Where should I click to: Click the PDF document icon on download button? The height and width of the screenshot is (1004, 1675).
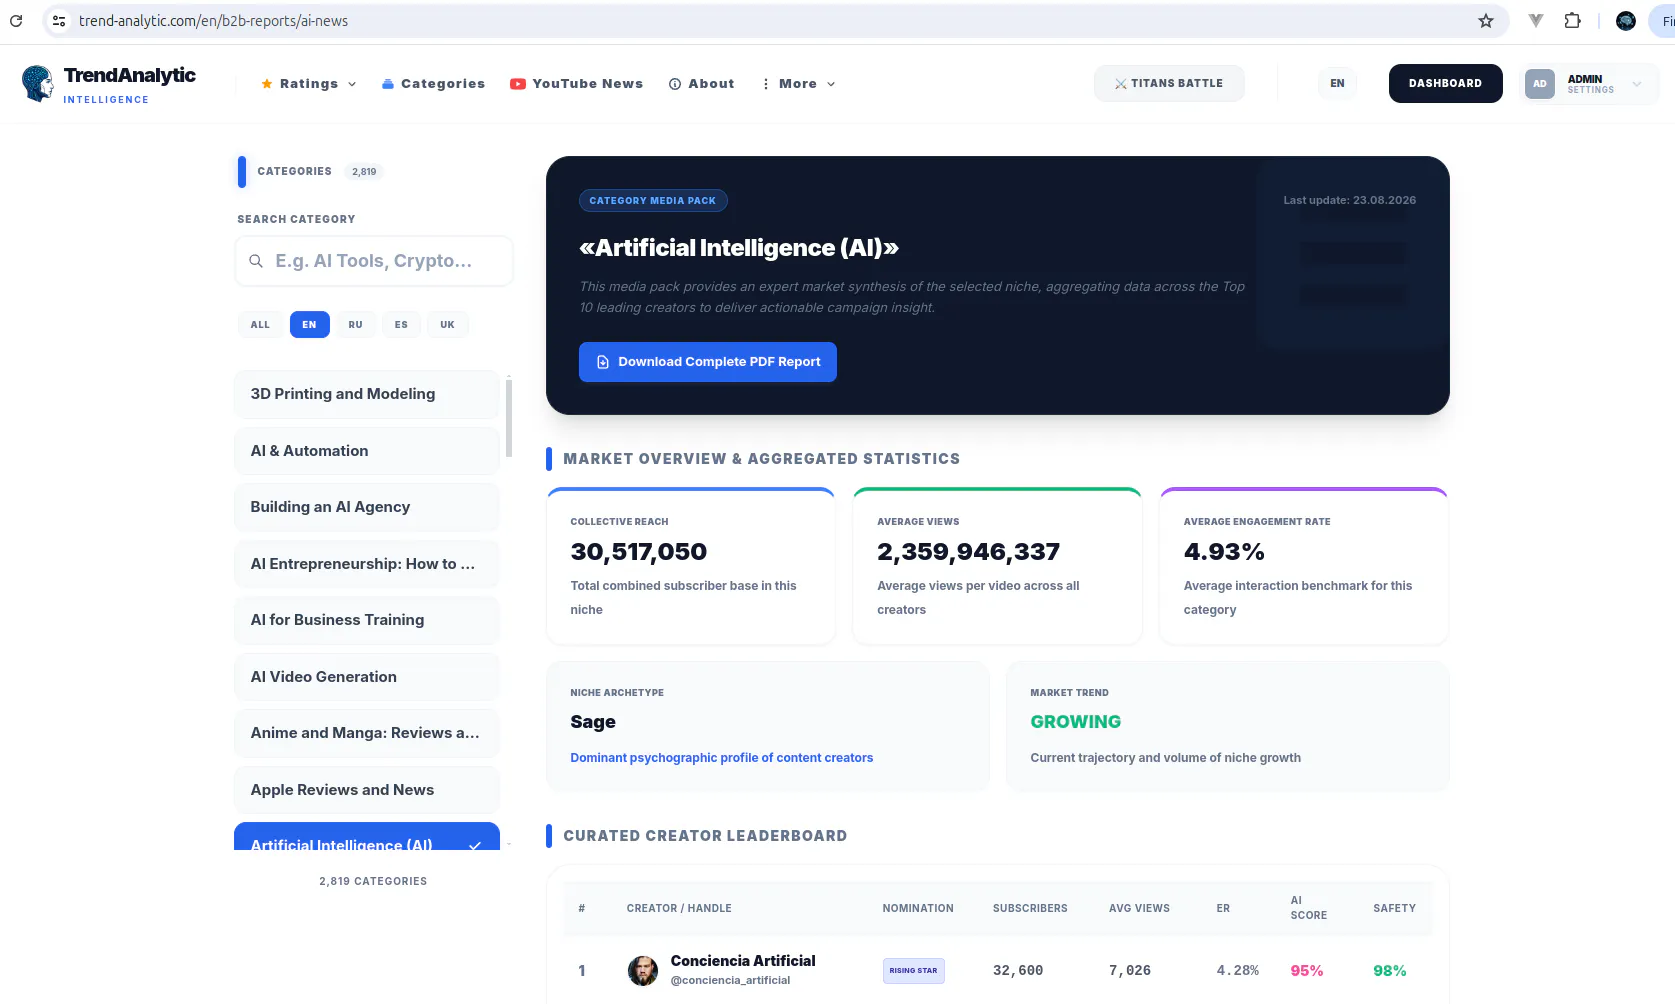[x=603, y=362]
